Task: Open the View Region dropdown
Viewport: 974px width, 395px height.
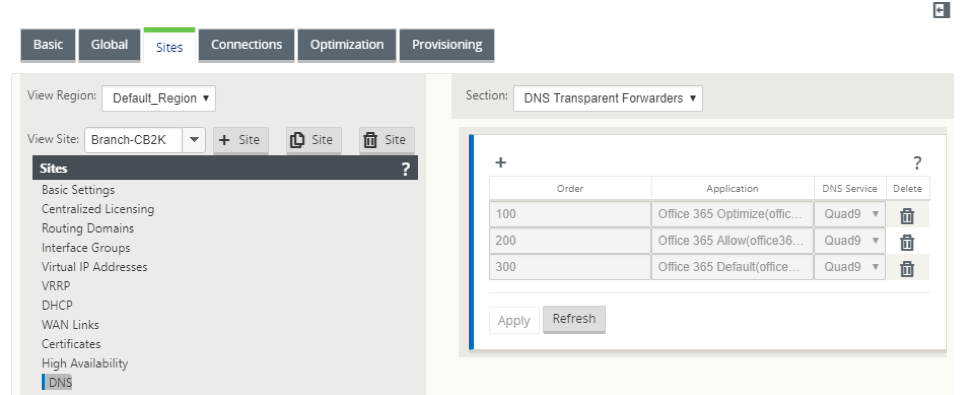Action: tap(159, 98)
